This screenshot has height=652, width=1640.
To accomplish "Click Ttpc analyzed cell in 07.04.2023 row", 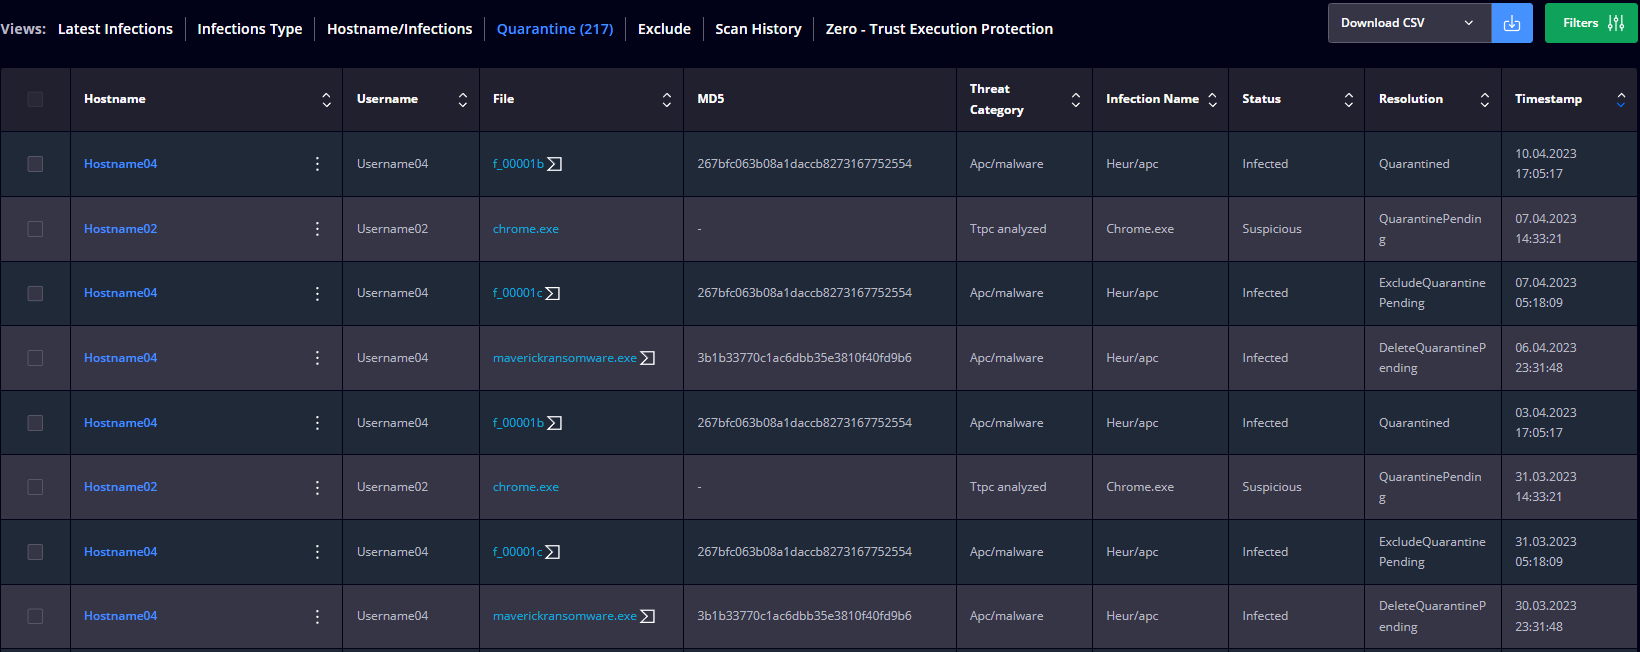I will (1008, 229).
